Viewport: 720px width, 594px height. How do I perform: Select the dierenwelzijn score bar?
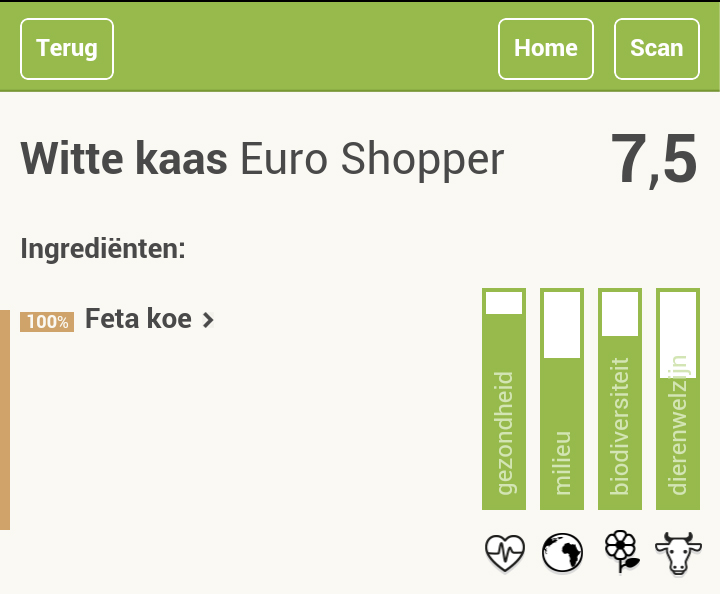coord(678,399)
